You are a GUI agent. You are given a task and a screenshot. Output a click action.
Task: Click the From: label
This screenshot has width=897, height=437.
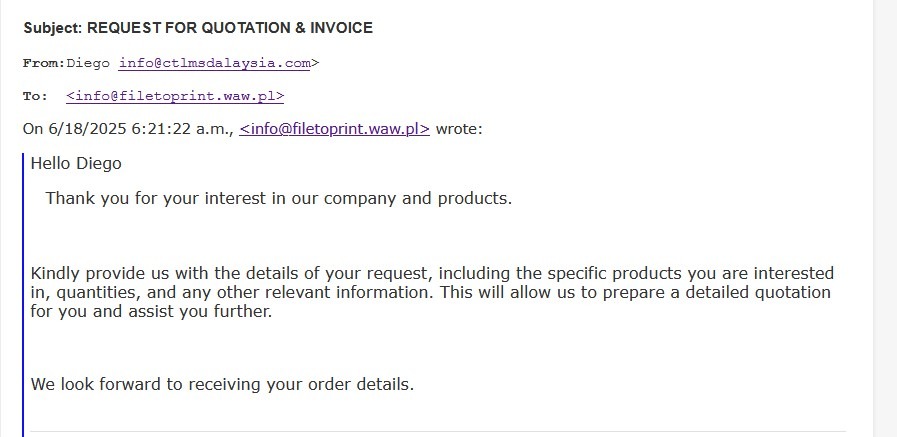(x=44, y=63)
